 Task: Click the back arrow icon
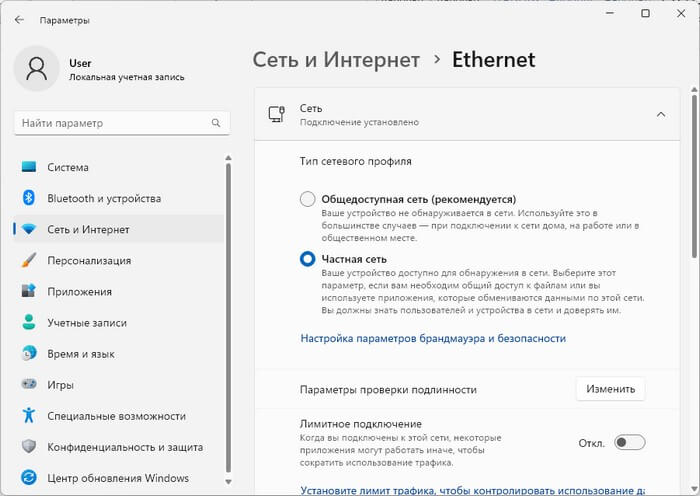pyautogui.click(x=19, y=20)
